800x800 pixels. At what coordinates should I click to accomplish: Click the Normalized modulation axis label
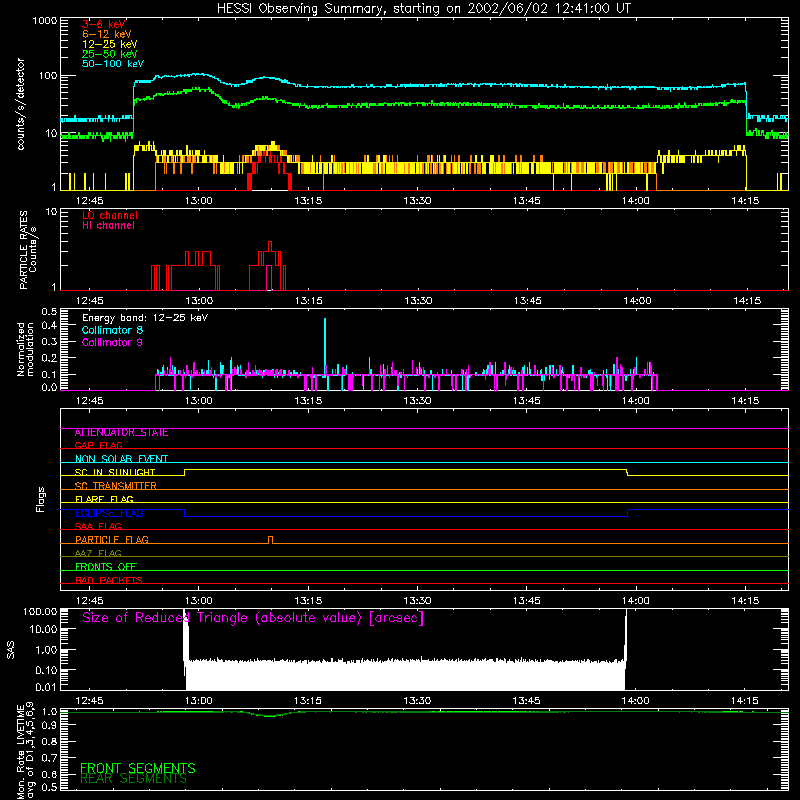tap(25, 349)
